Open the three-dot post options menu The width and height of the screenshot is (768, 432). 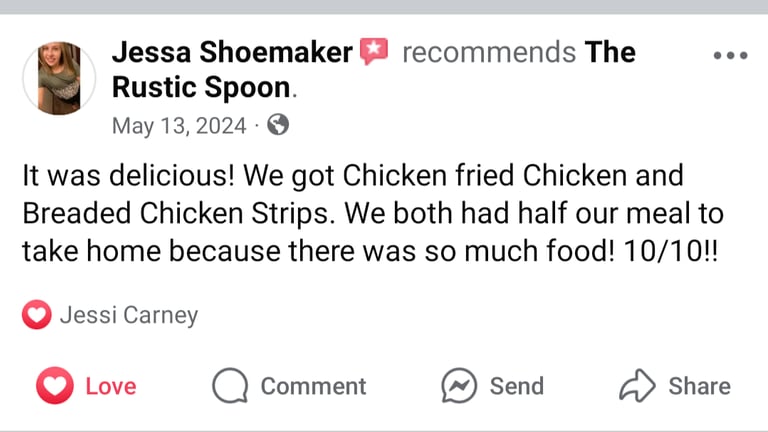[x=730, y=55]
